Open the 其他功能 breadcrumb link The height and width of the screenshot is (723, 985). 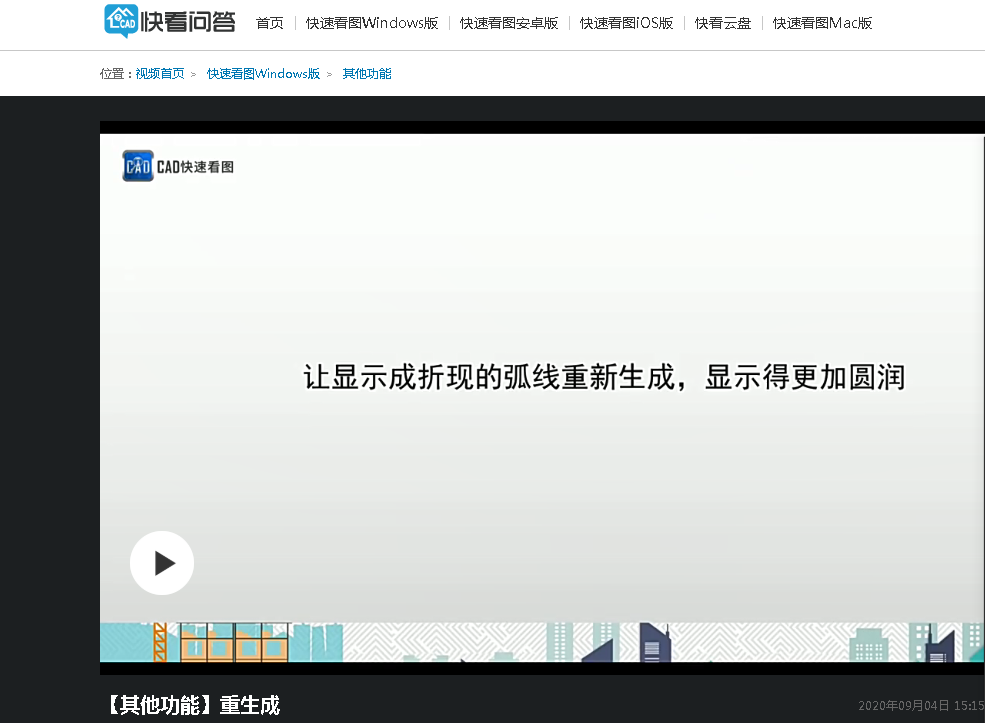tap(367, 73)
